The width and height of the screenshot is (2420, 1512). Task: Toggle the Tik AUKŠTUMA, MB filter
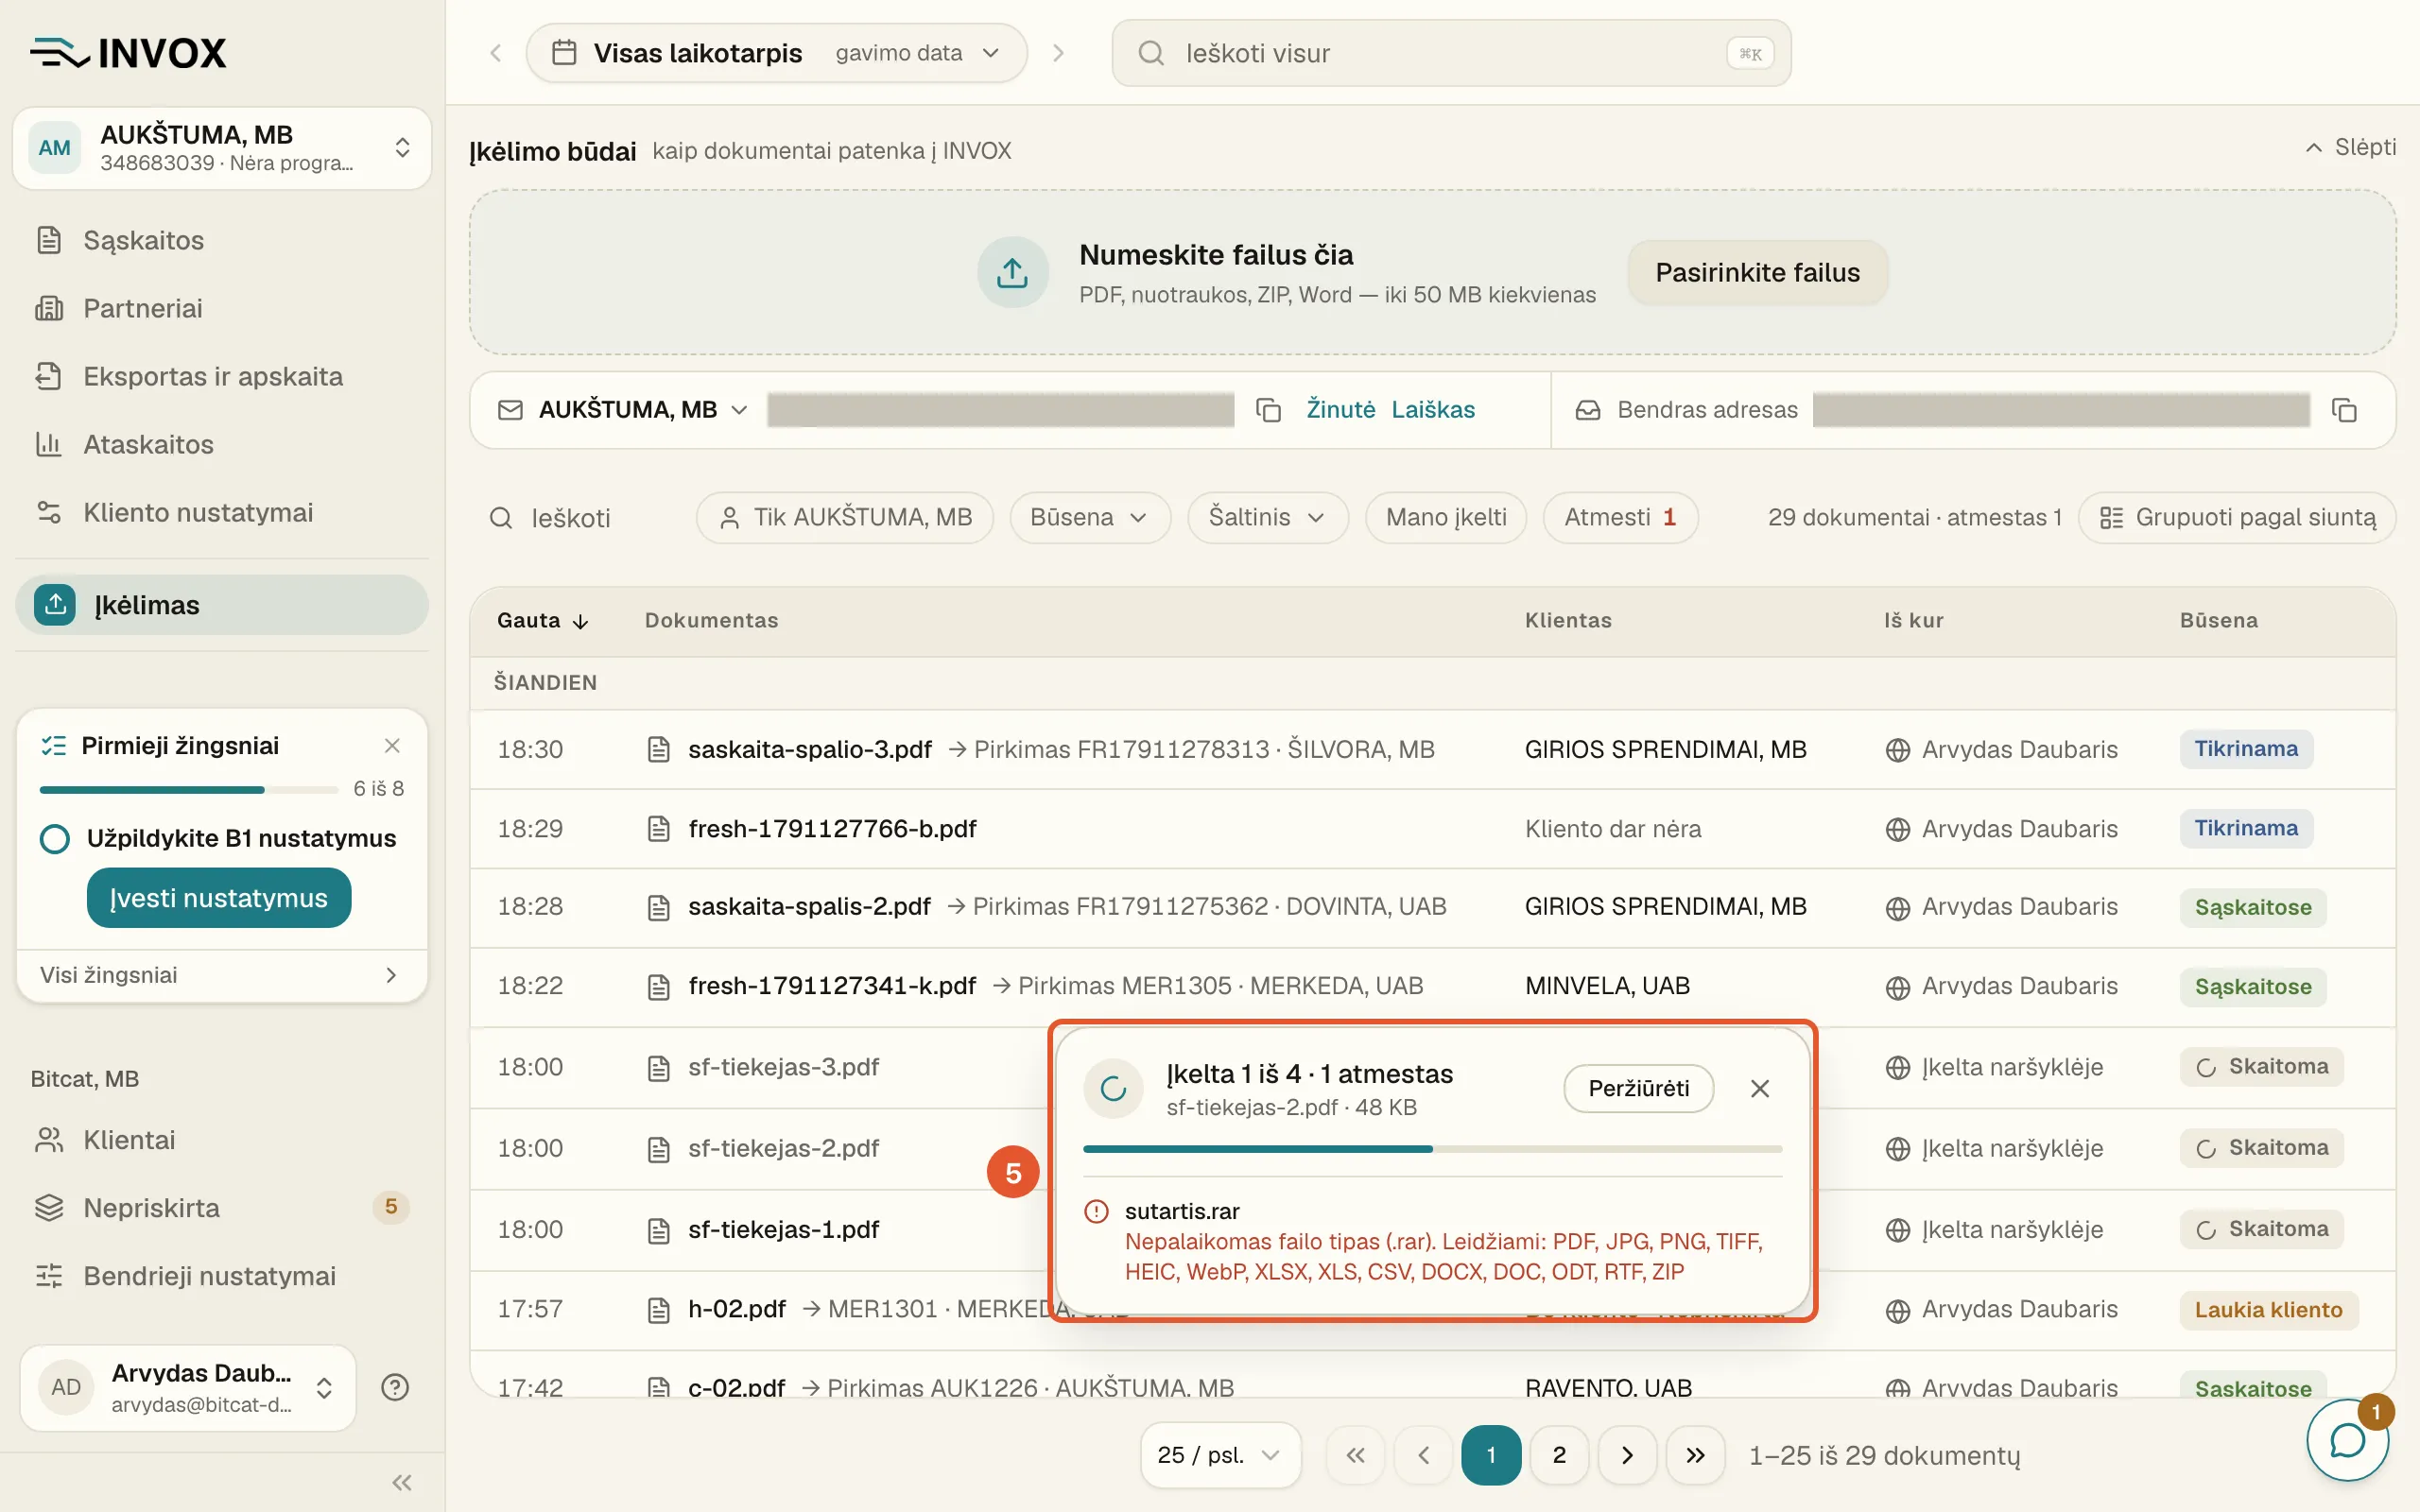pos(844,517)
